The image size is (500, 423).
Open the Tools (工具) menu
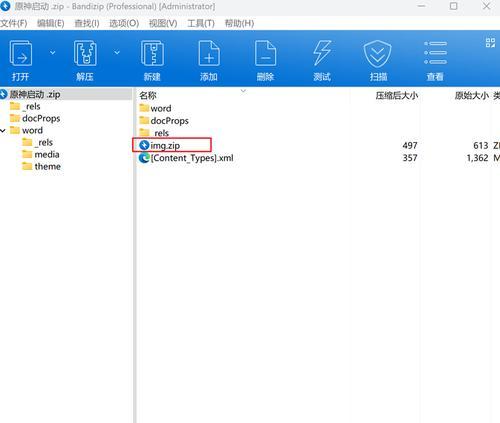tap(201, 23)
